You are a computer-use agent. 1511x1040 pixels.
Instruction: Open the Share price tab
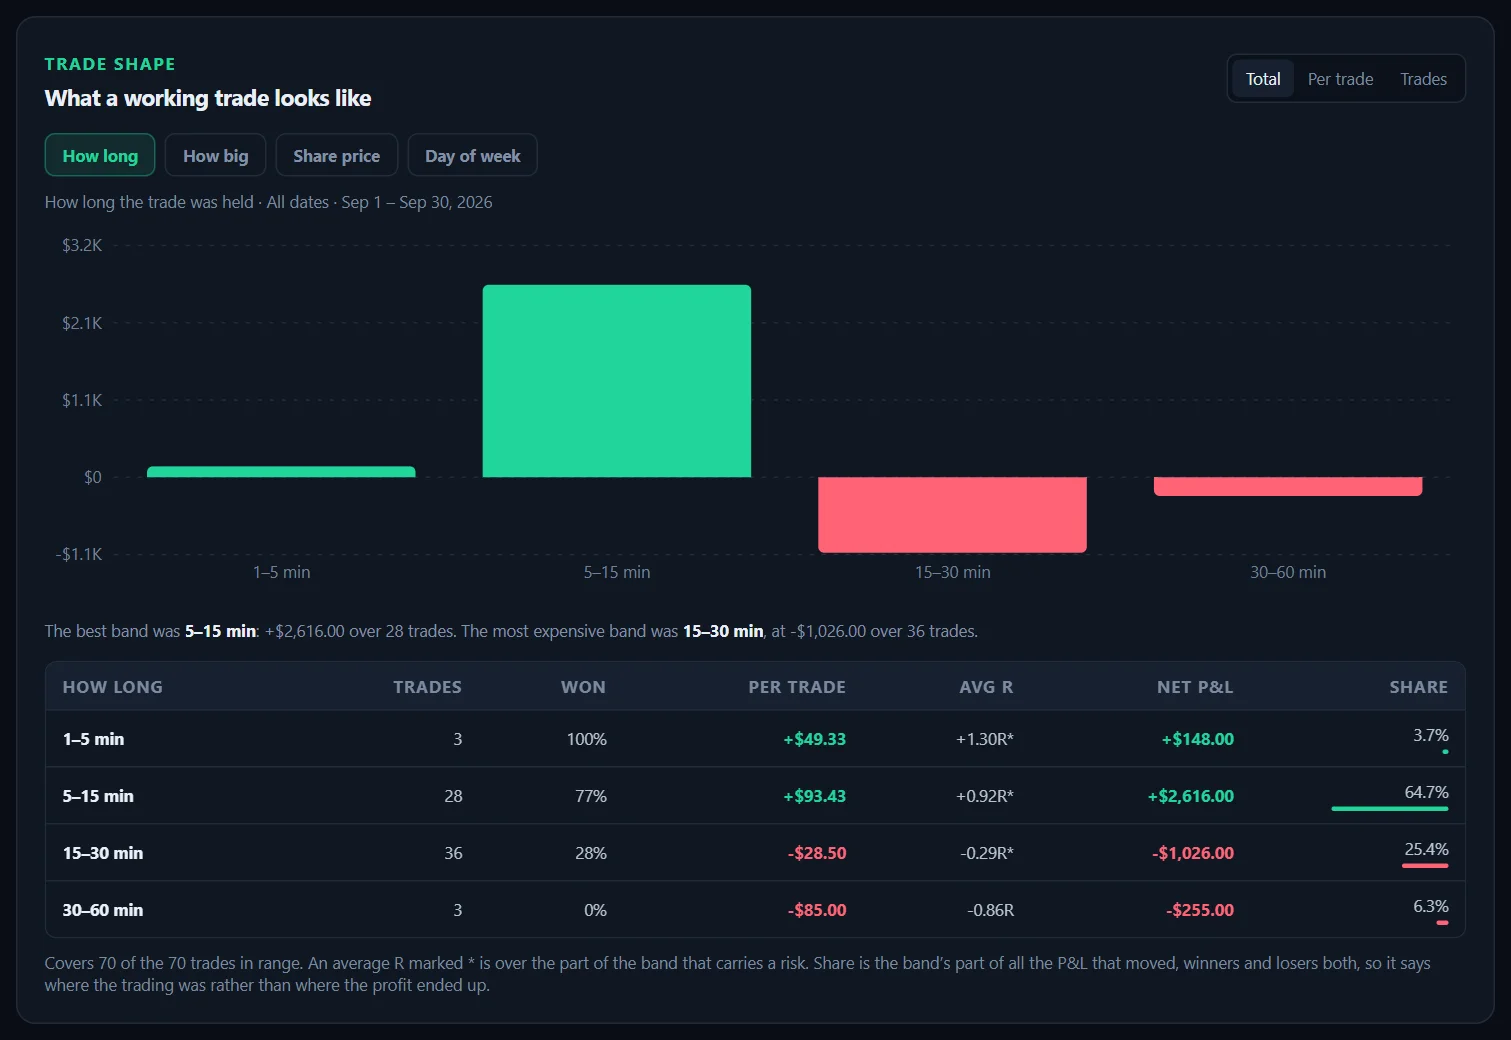click(x=336, y=155)
